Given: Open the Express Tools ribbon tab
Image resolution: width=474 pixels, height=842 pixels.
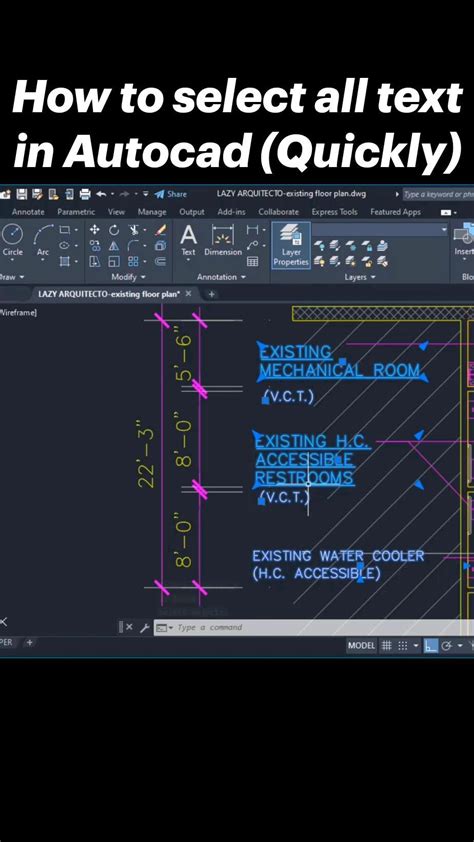Looking at the screenshot, I should [x=334, y=212].
